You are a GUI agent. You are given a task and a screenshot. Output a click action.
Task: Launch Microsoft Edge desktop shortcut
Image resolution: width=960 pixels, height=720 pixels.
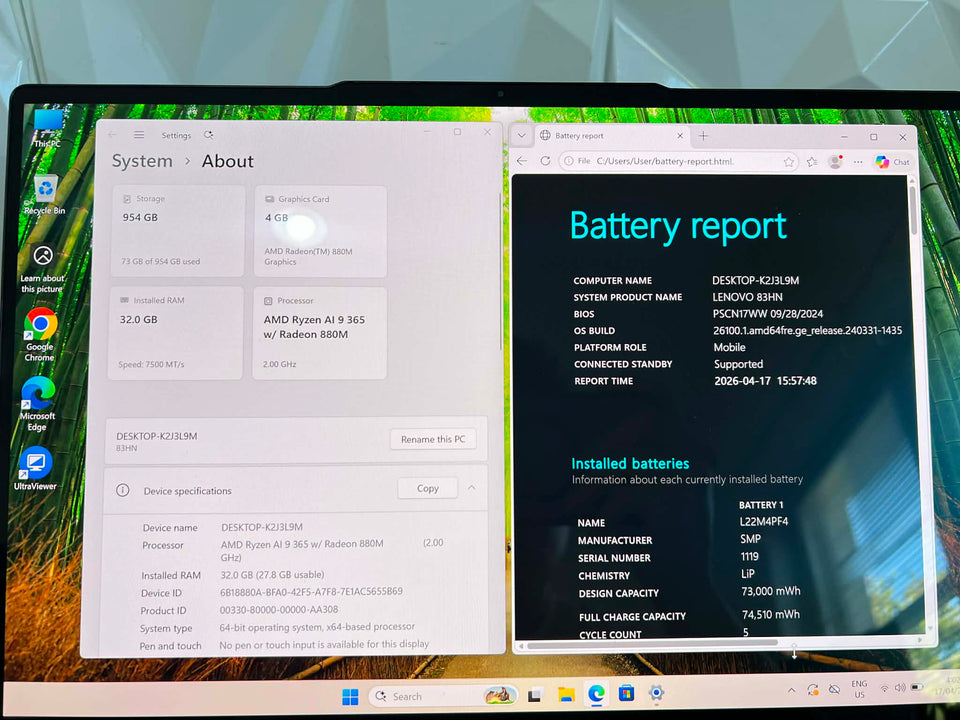[x=38, y=403]
